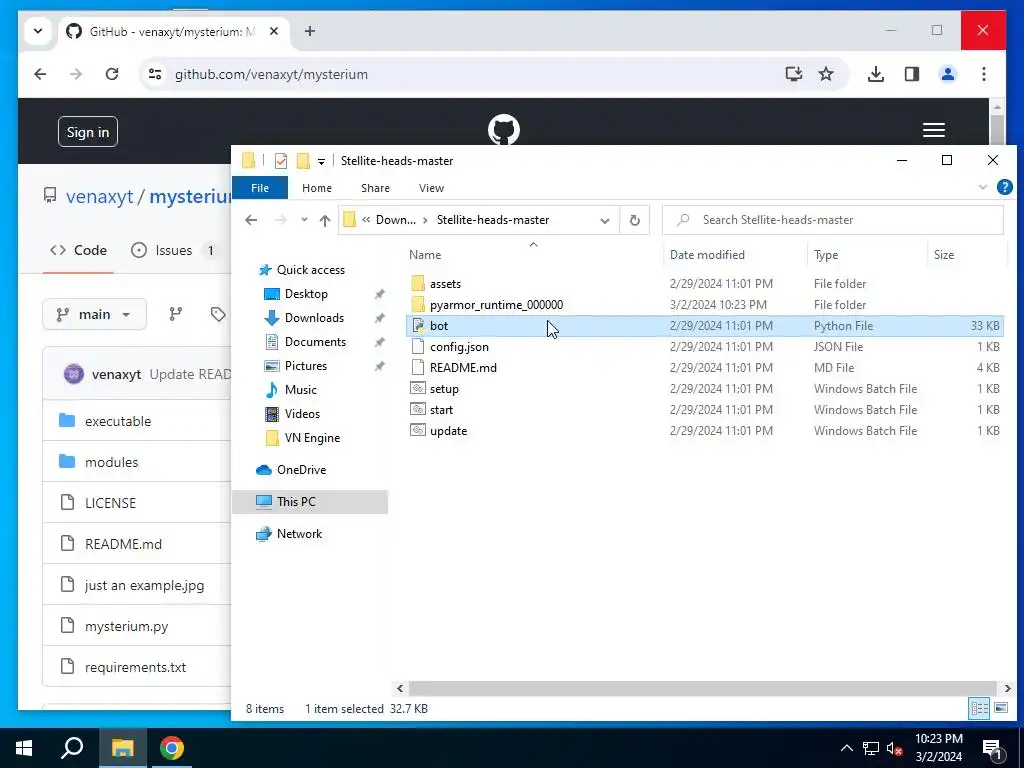
Task: Open Downloads from navigation pane
Action: 313,318
